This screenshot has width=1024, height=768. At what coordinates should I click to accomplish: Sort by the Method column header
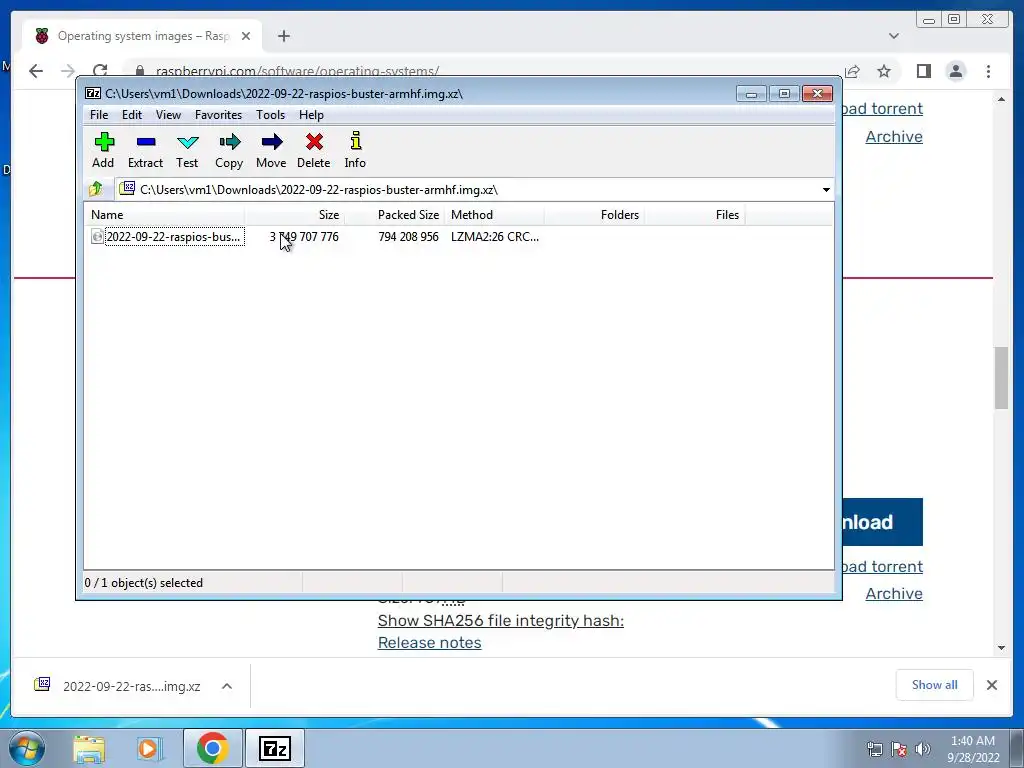(x=494, y=215)
